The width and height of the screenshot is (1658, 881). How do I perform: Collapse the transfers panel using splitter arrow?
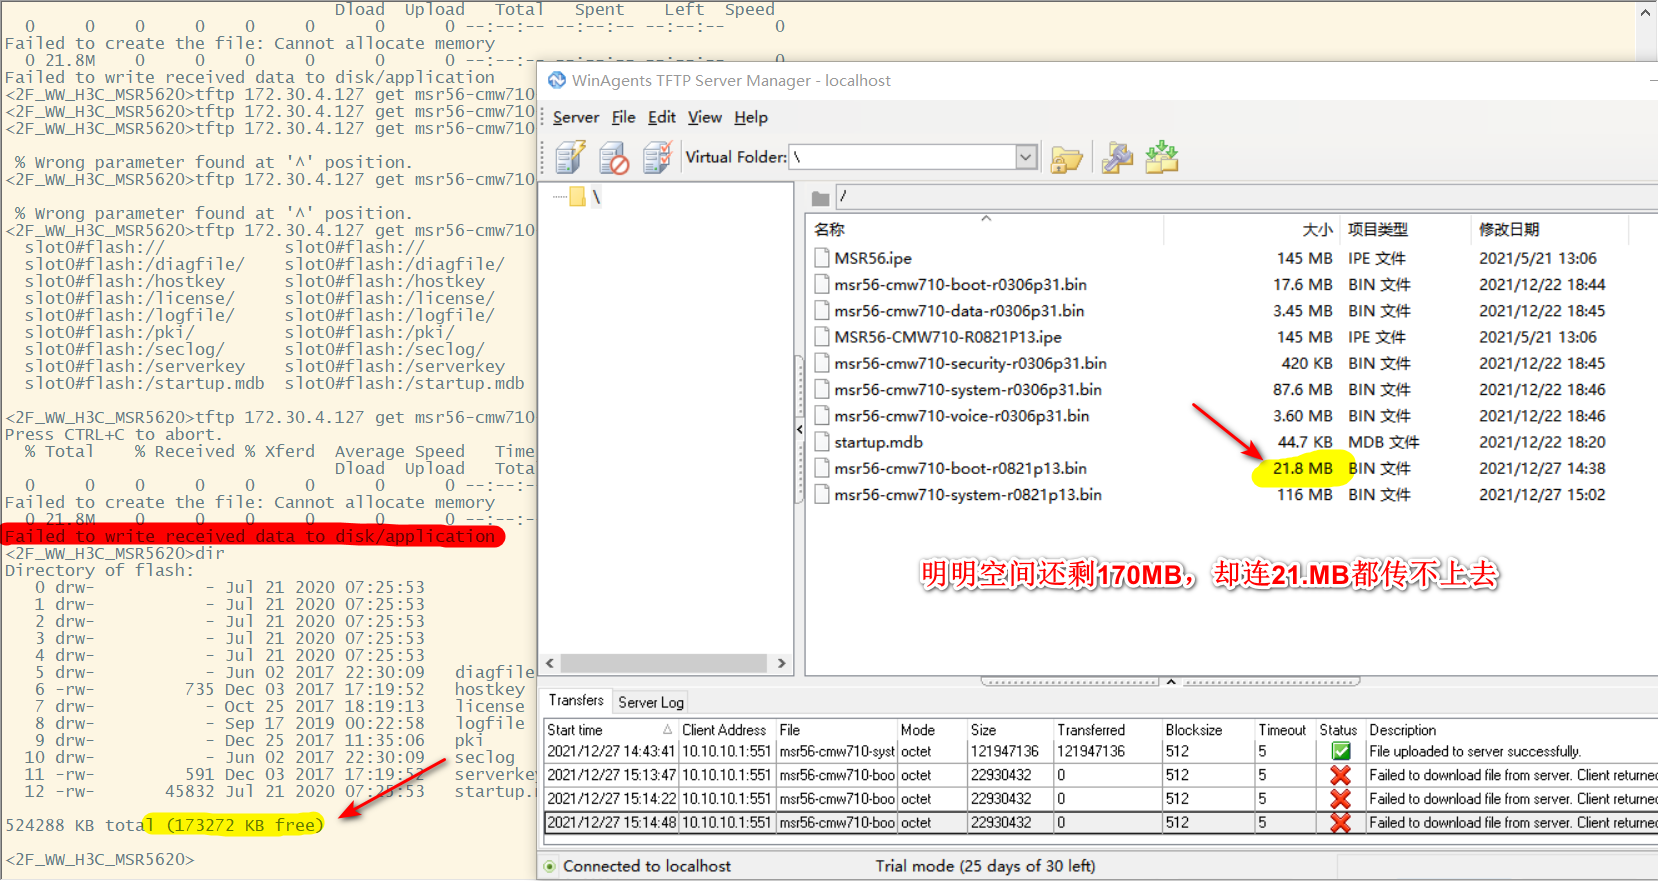[1171, 682]
